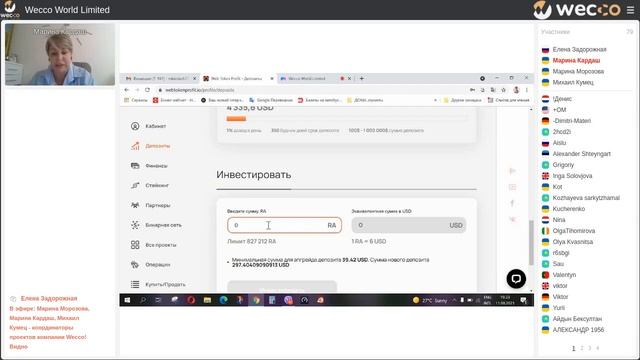Select participant АЛЕКСАНДР 1956
This screenshot has width=640, height=360.
(578, 330)
